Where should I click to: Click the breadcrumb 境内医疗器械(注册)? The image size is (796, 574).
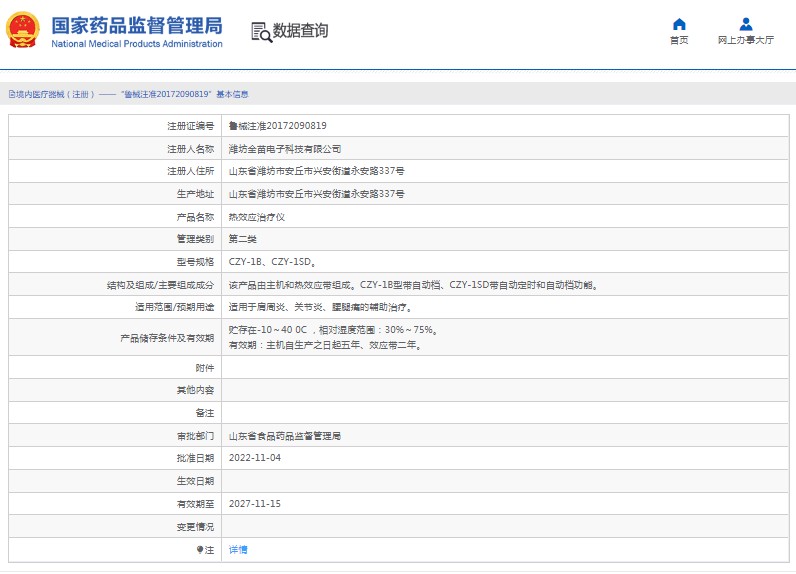(x=52, y=94)
